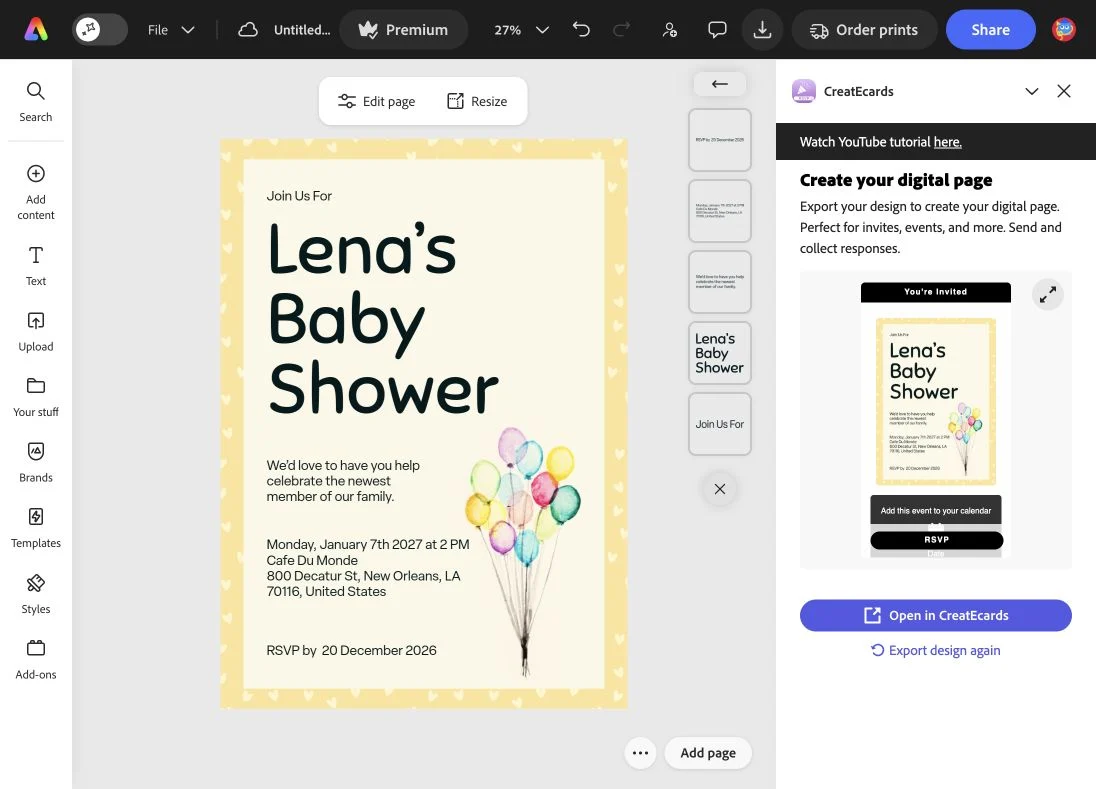Image resolution: width=1096 pixels, height=789 pixels.
Task: Open the Adobe Express home logo
Action: pos(36,29)
